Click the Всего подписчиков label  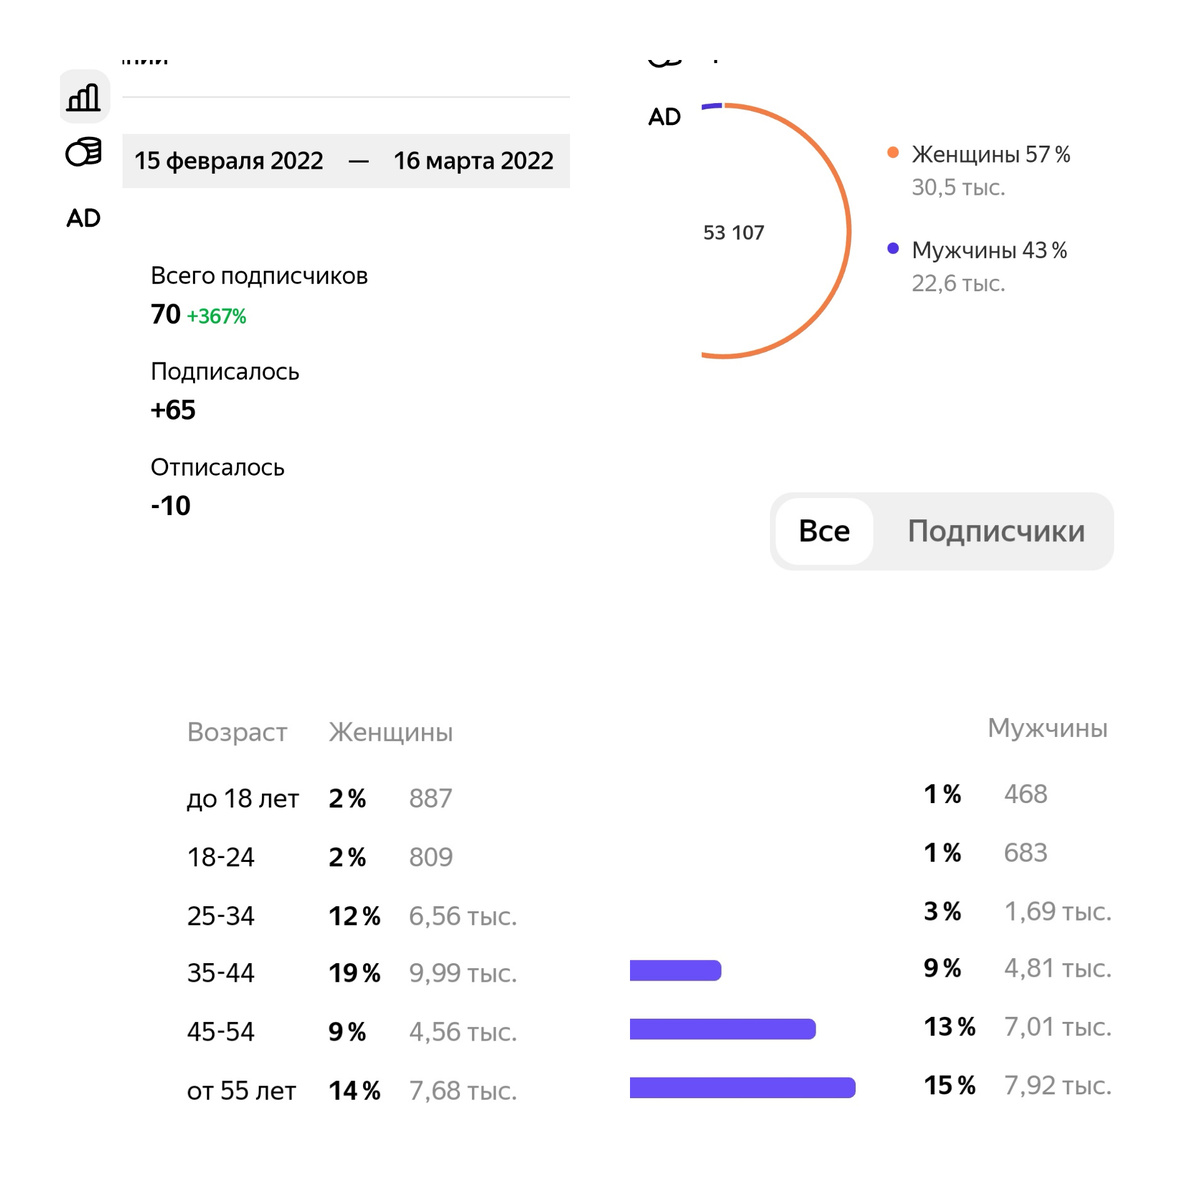click(x=259, y=276)
